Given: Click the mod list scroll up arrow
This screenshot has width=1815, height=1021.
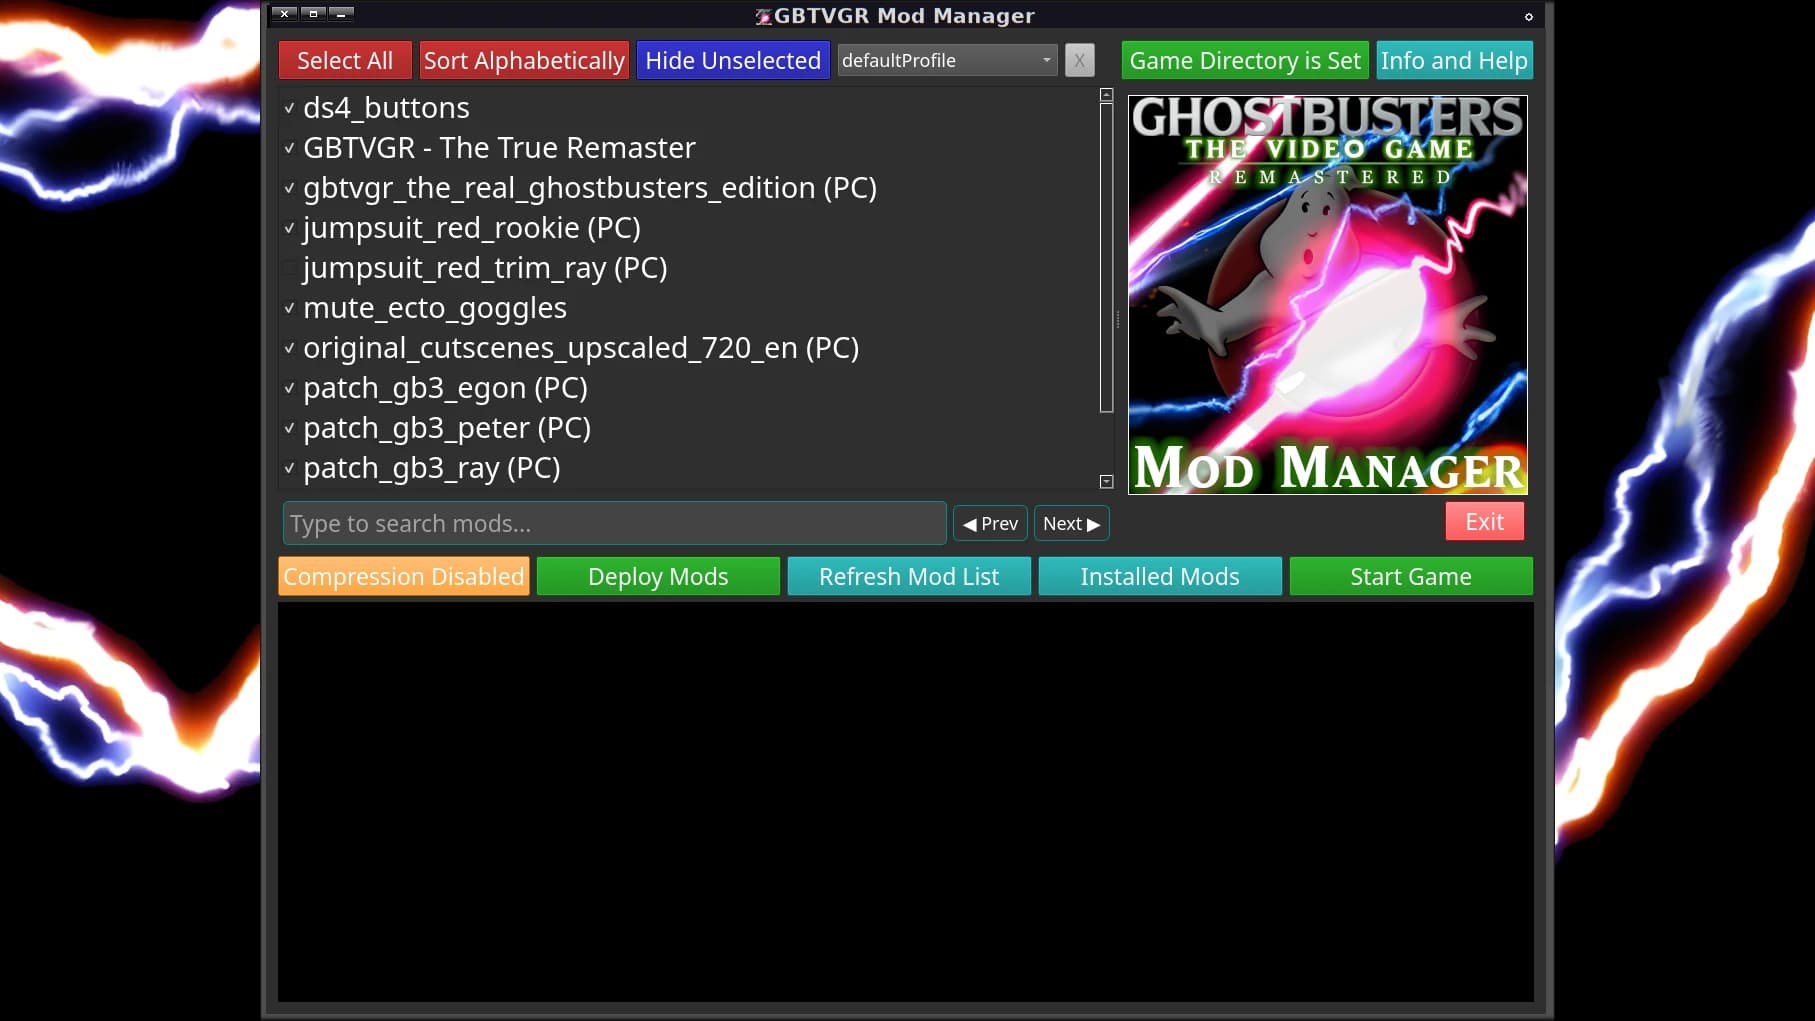Looking at the screenshot, I should [1106, 95].
